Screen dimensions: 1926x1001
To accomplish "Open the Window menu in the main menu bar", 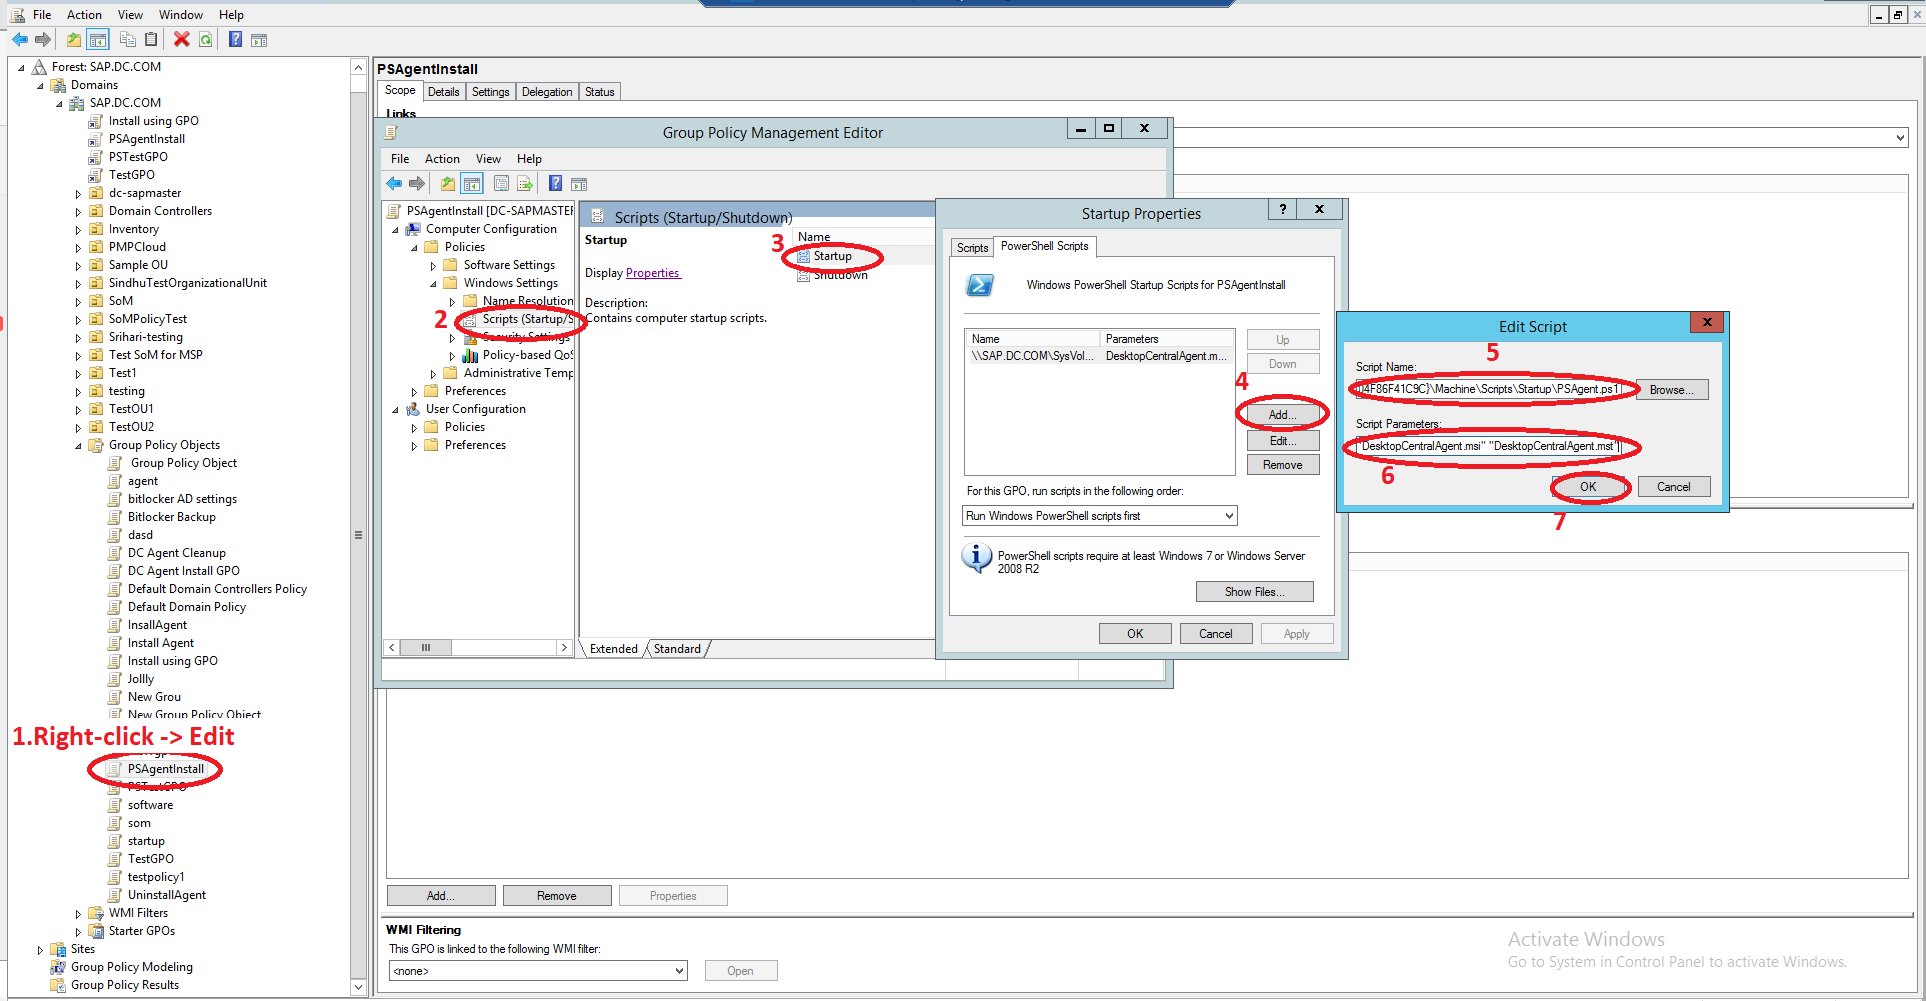I will (x=181, y=15).
